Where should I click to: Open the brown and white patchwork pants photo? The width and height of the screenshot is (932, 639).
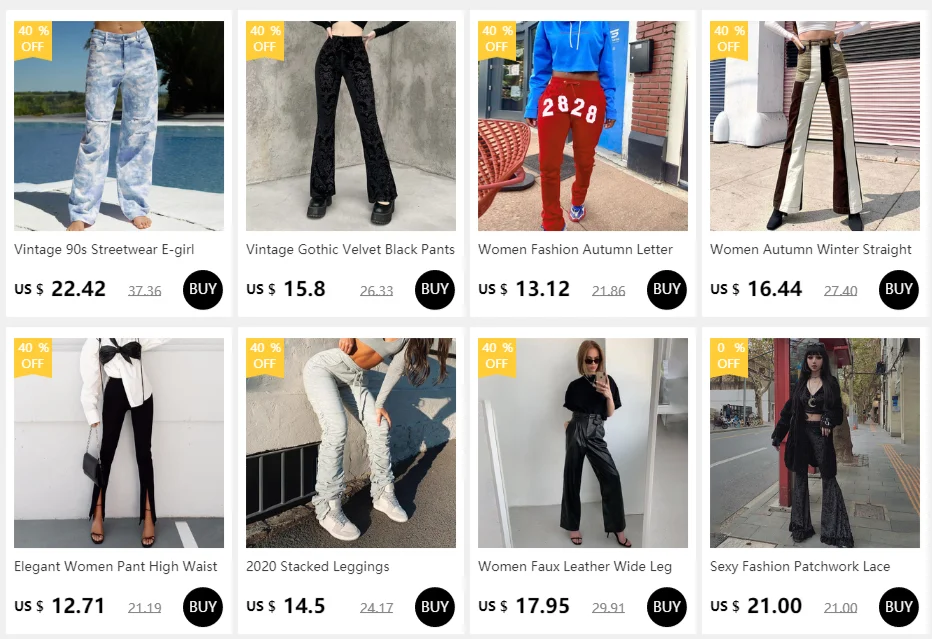(814, 126)
